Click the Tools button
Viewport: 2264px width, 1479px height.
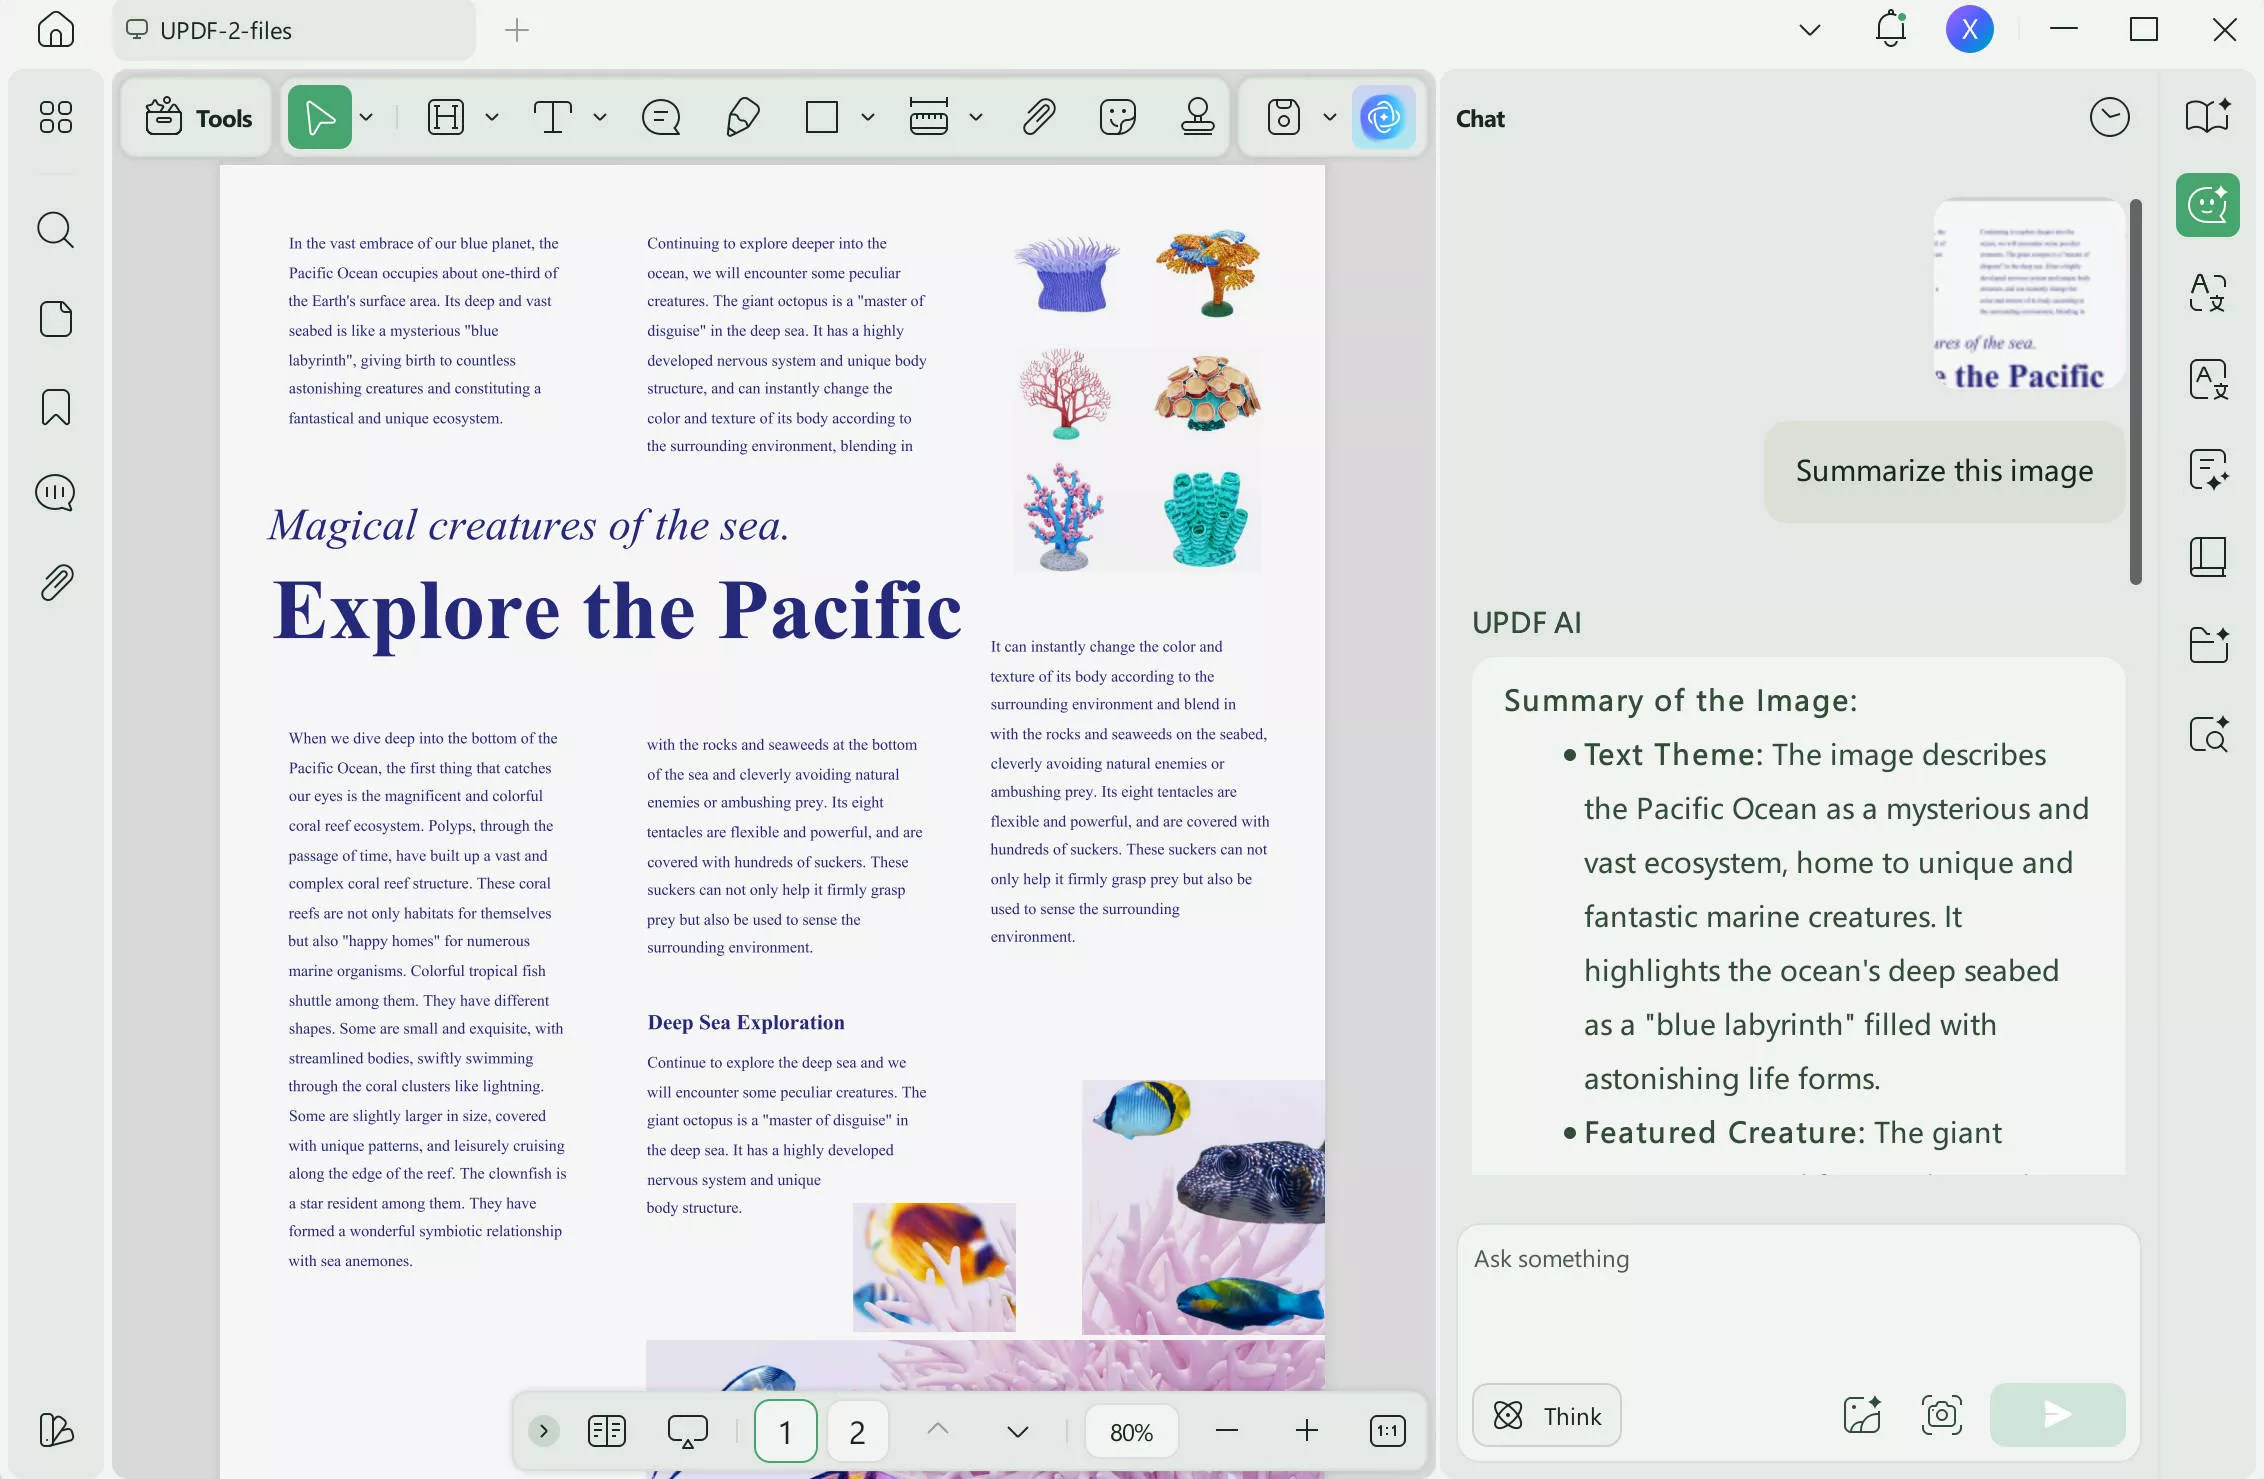point(198,118)
